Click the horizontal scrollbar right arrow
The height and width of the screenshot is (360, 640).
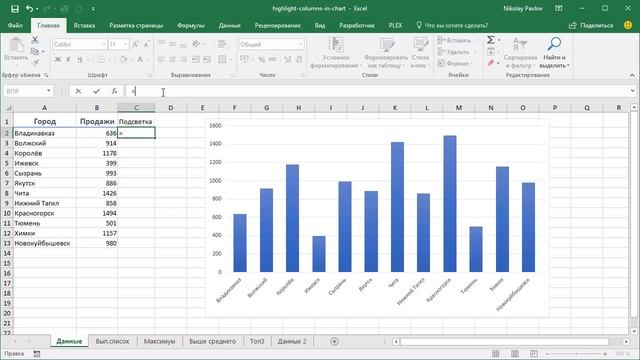click(626, 342)
